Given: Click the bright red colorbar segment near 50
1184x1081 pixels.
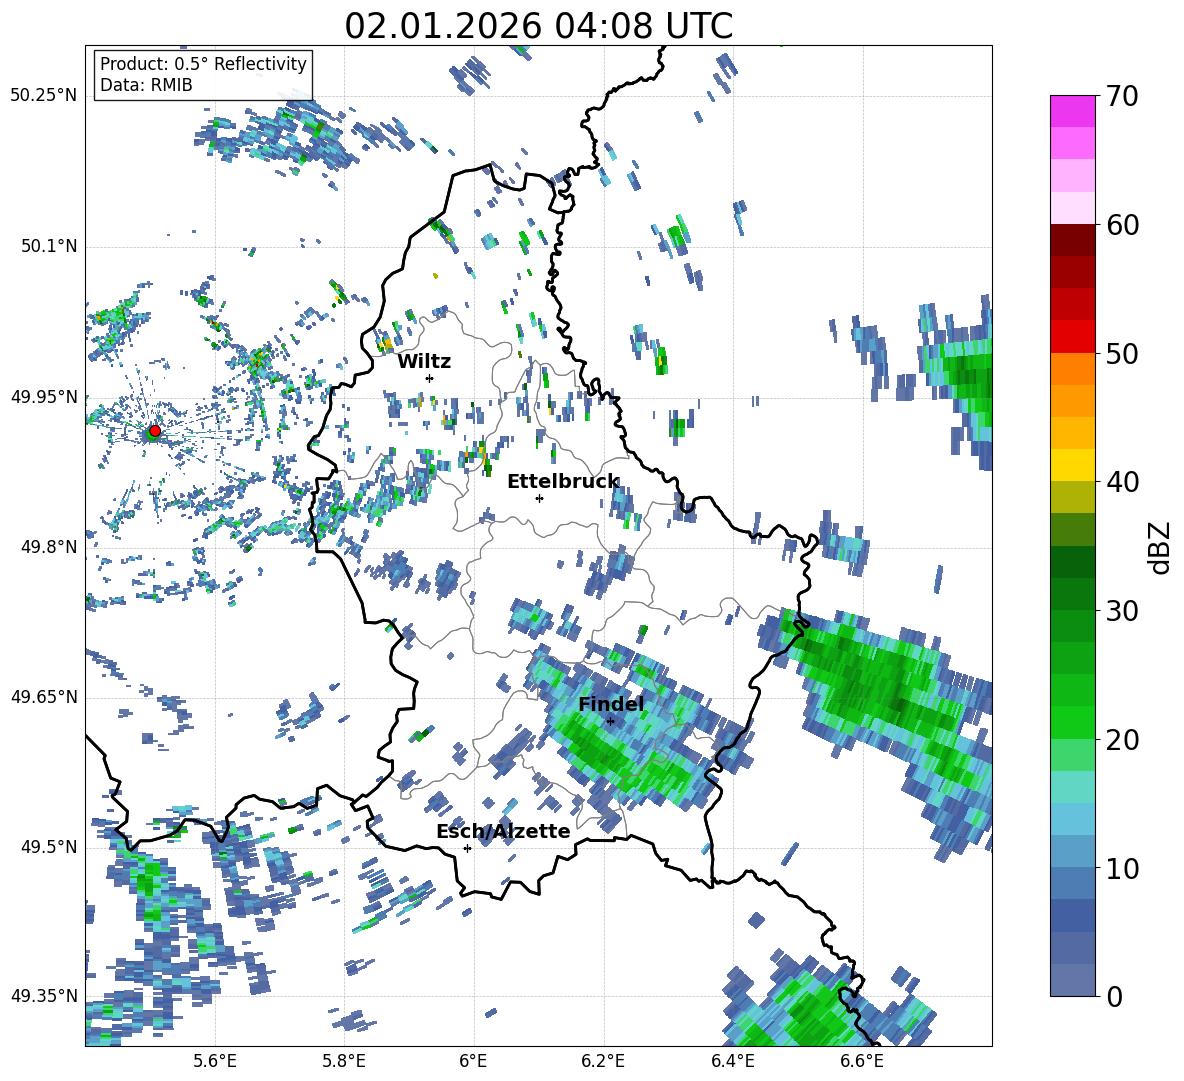Looking at the screenshot, I should pyautogui.click(x=1072, y=337).
